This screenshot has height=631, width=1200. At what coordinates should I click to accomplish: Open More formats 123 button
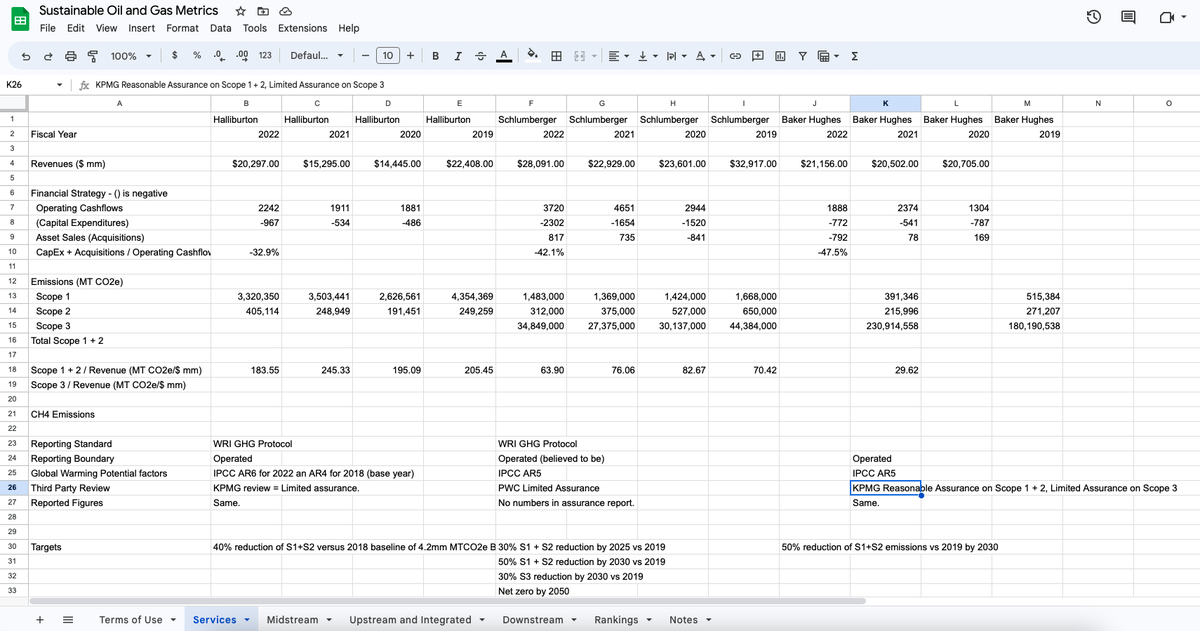coord(265,57)
